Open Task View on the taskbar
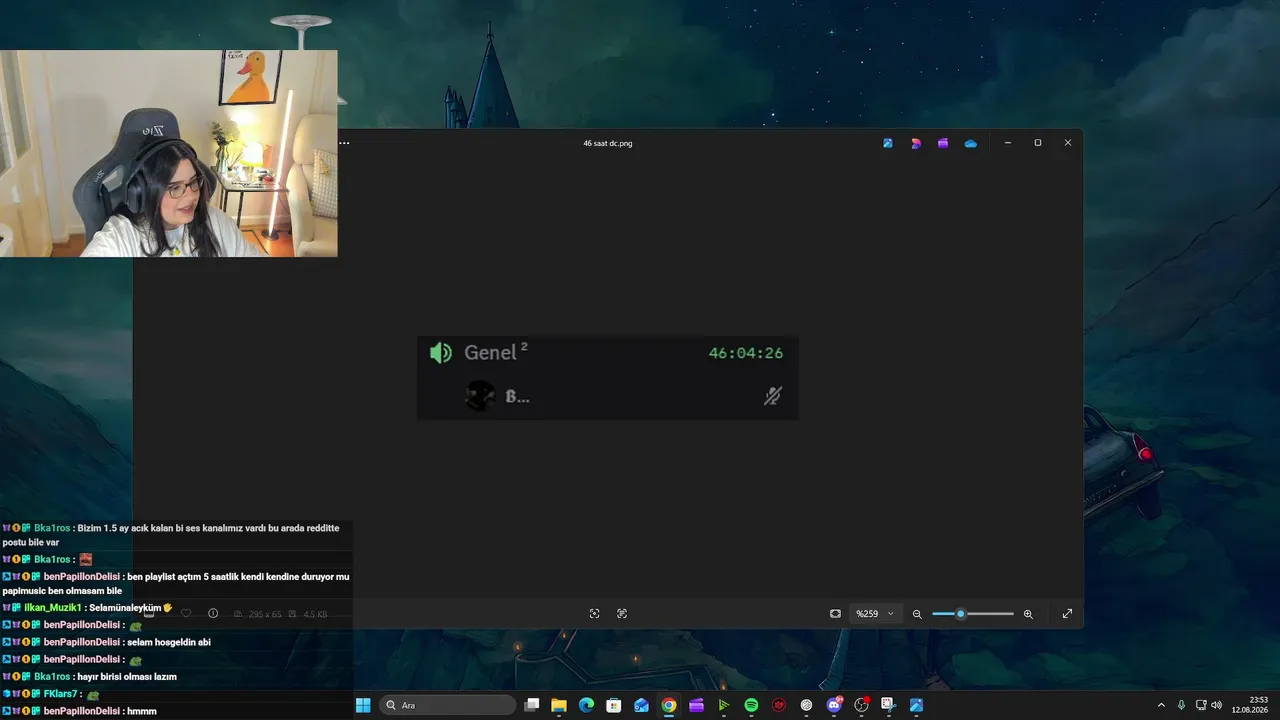The width and height of the screenshot is (1280, 720). click(532, 705)
